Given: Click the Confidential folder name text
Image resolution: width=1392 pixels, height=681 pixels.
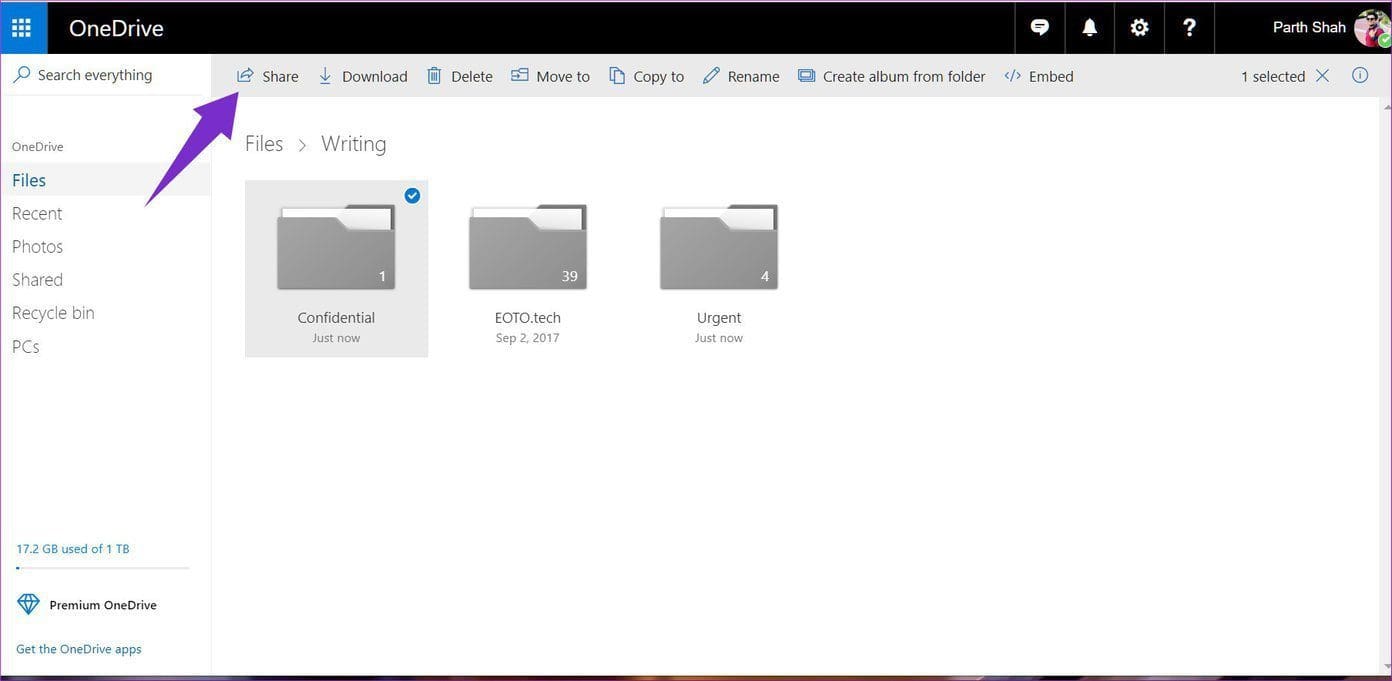Looking at the screenshot, I should (336, 318).
